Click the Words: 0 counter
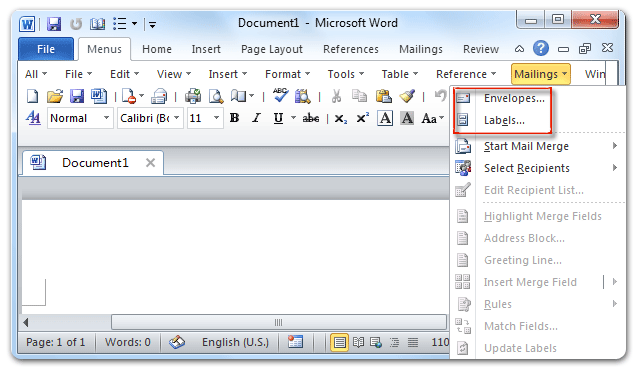 pos(128,342)
